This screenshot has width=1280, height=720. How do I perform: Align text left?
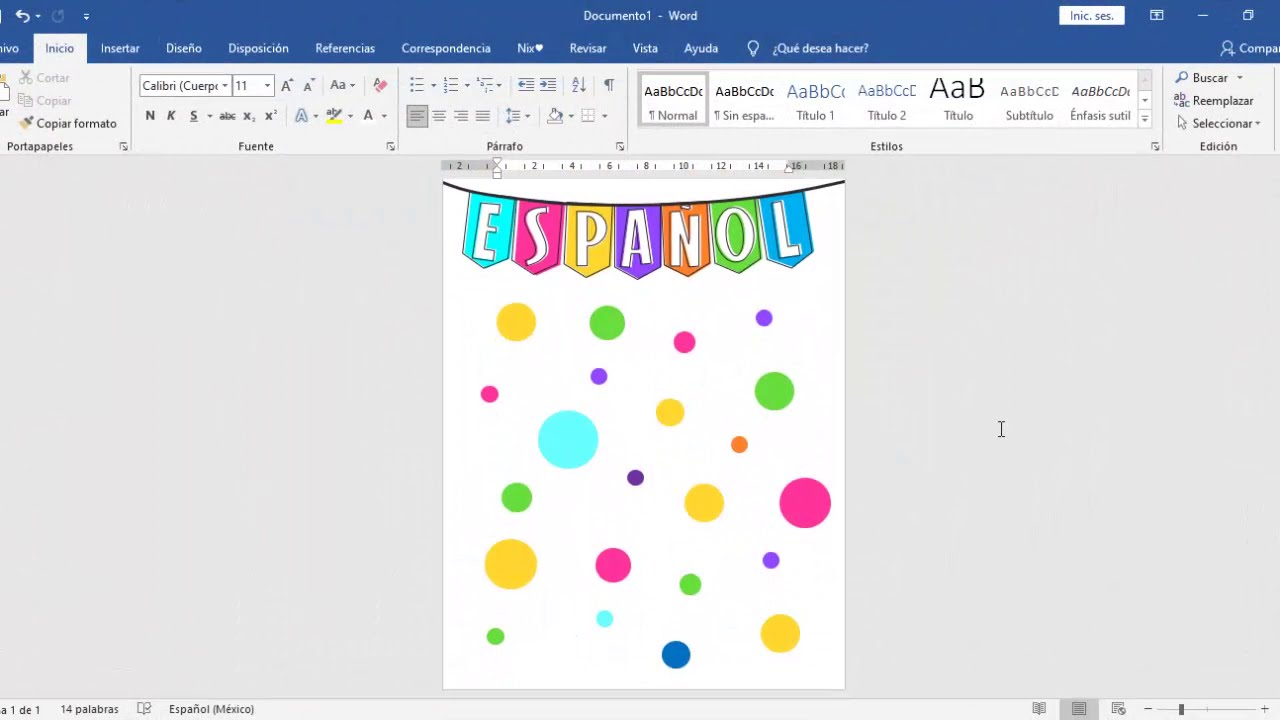[417, 116]
